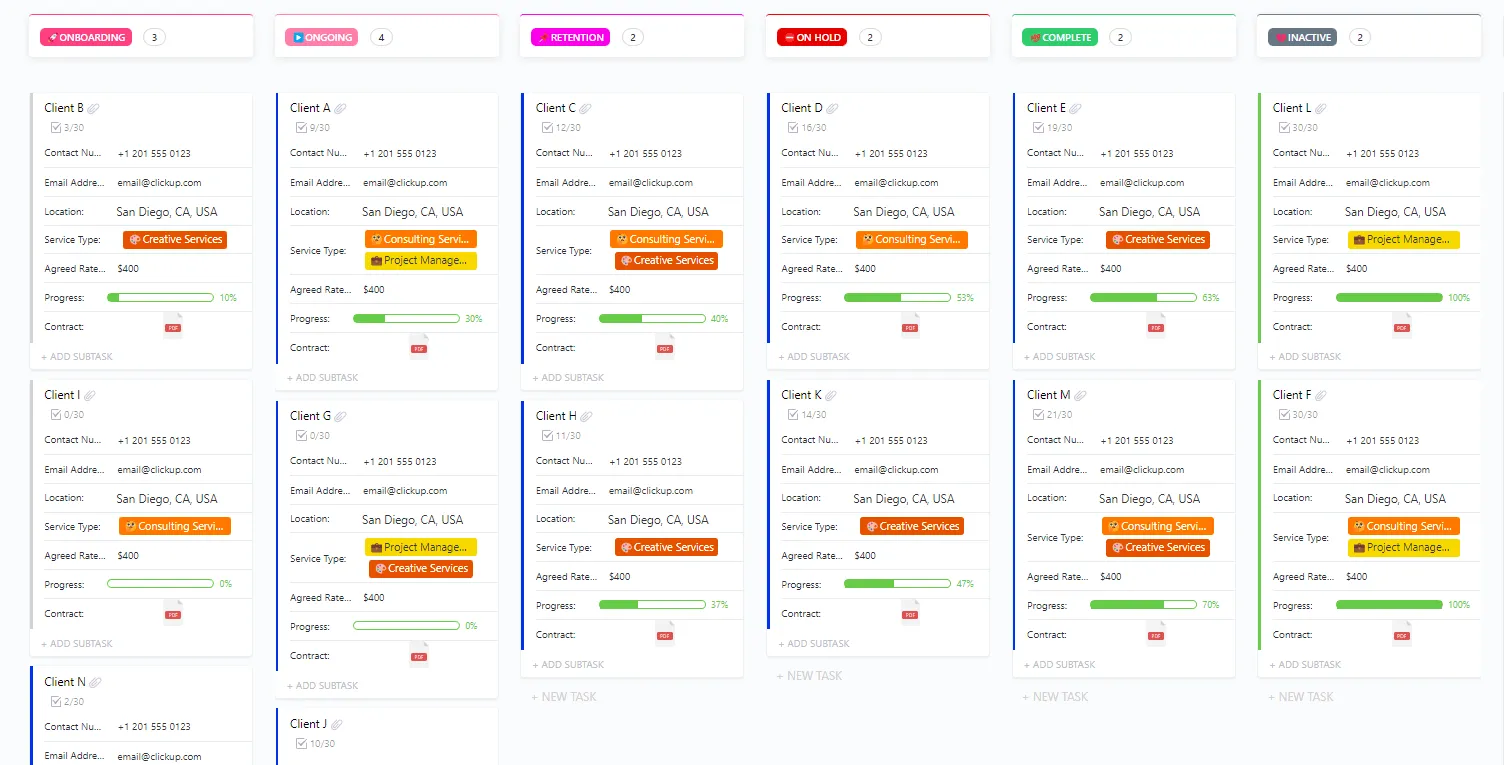Select the RETENTION column header tag
Screen dimensions: 1504x765
pyautogui.click(x=571, y=37)
